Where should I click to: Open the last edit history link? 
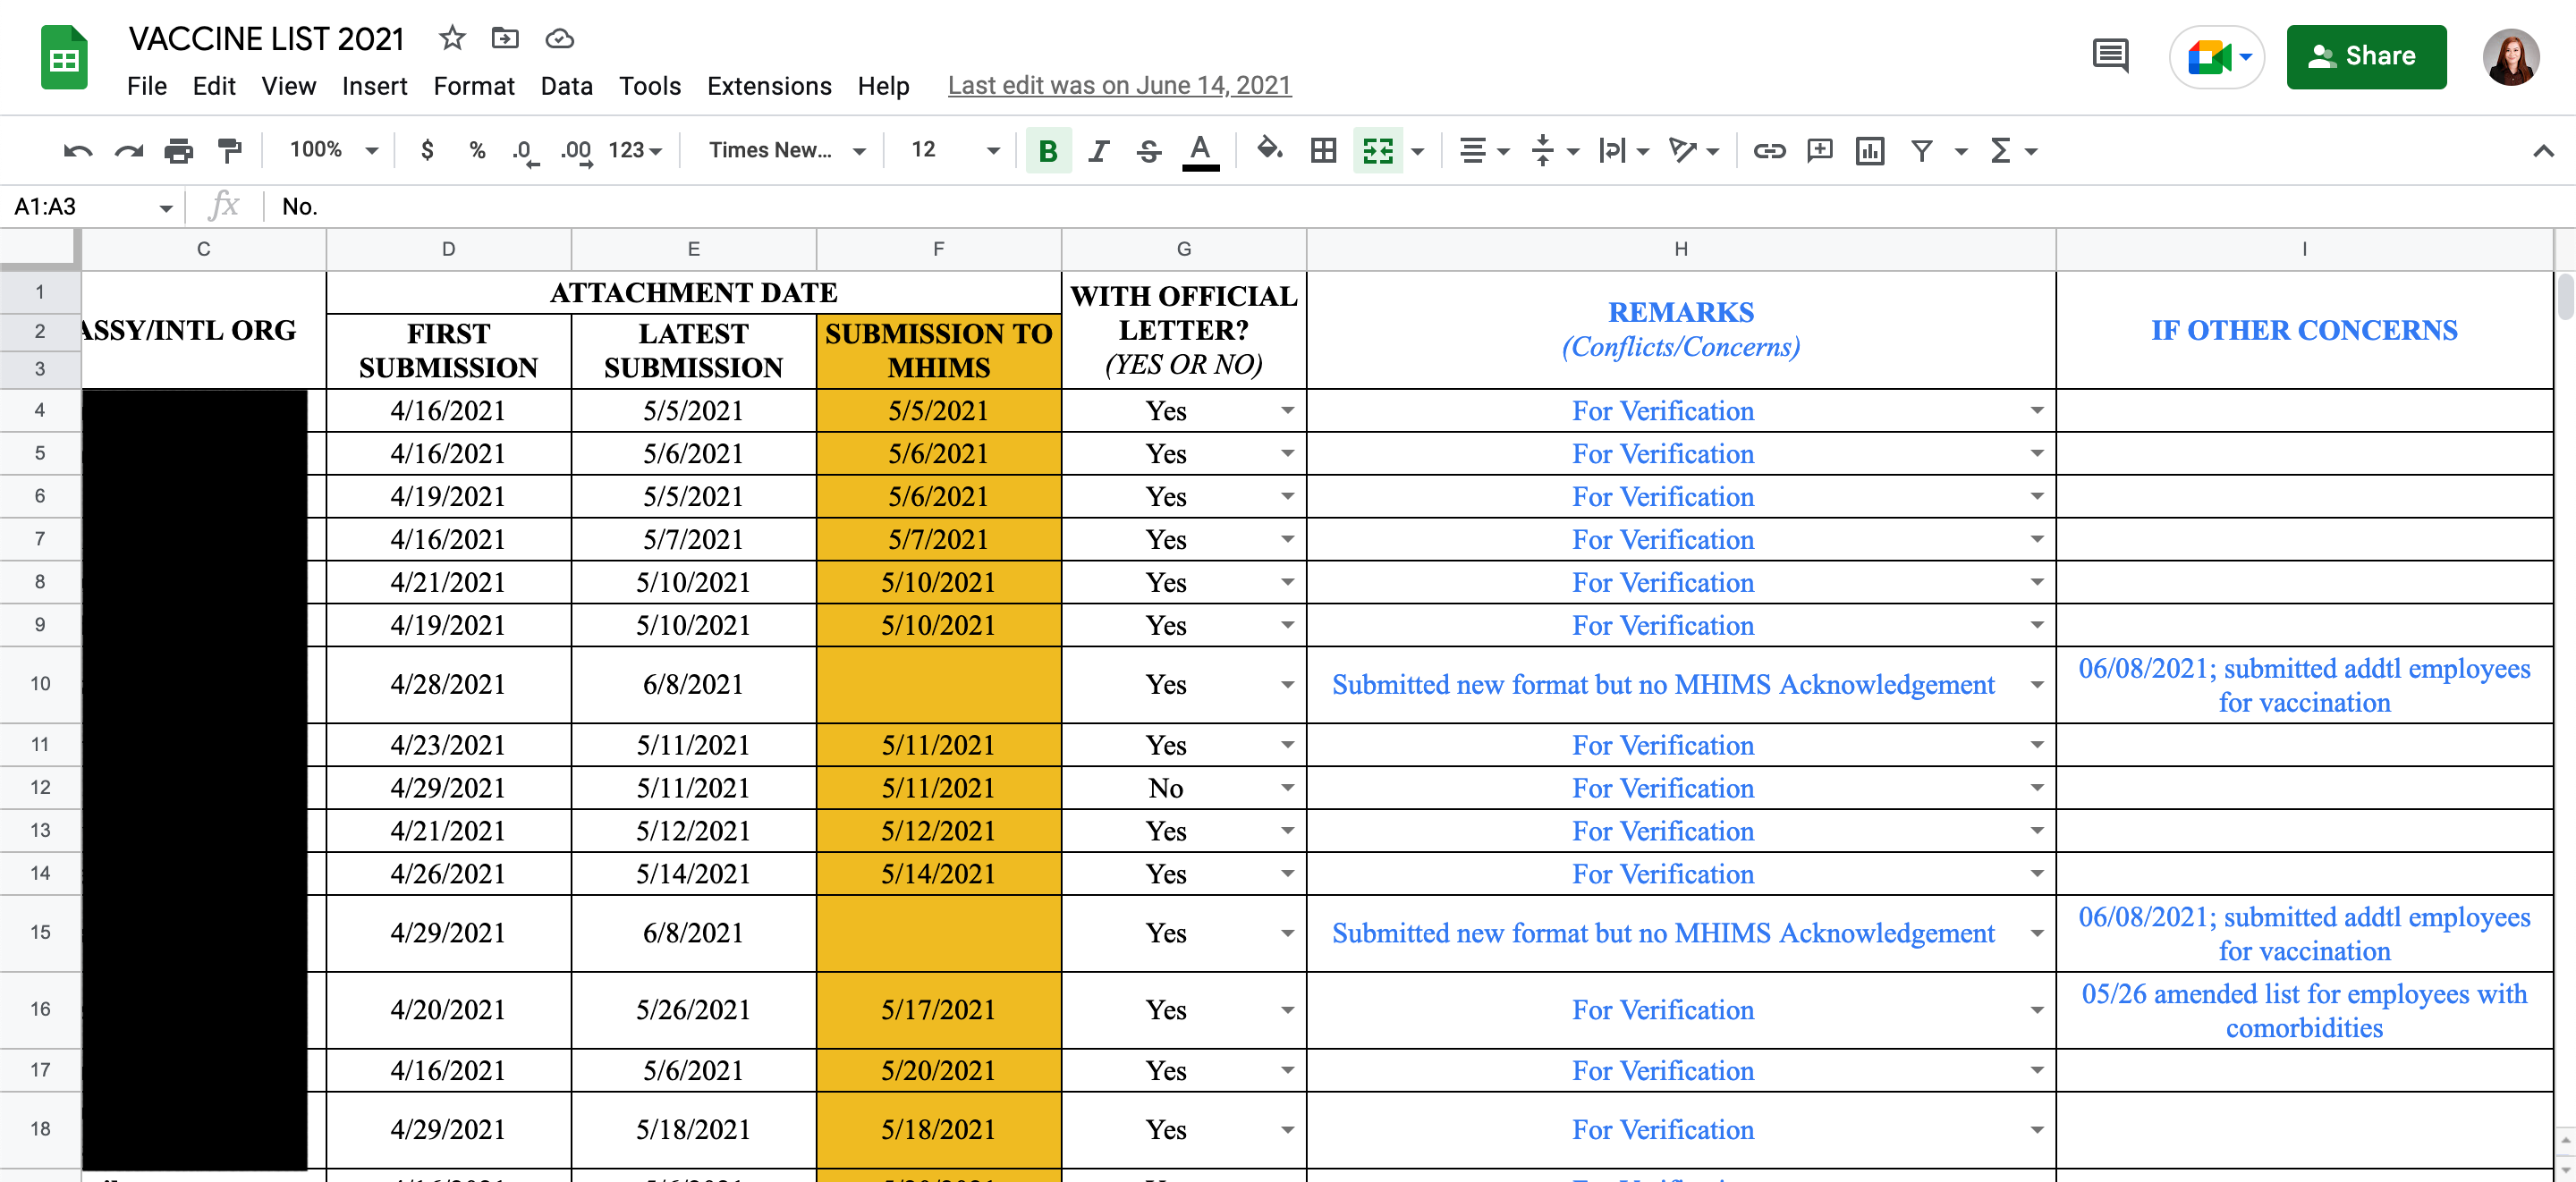pyautogui.click(x=1119, y=86)
